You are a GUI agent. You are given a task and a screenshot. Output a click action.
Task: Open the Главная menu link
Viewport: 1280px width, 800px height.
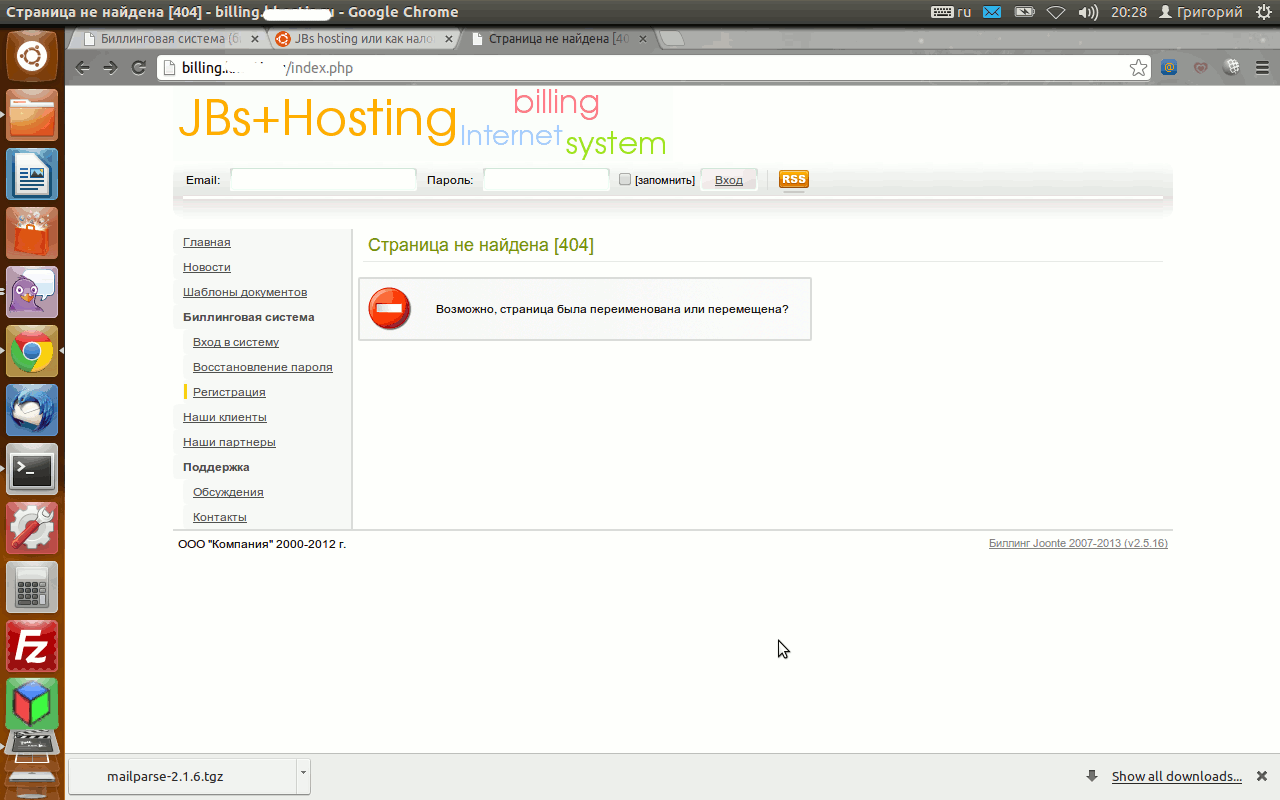click(x=207, y=242)
